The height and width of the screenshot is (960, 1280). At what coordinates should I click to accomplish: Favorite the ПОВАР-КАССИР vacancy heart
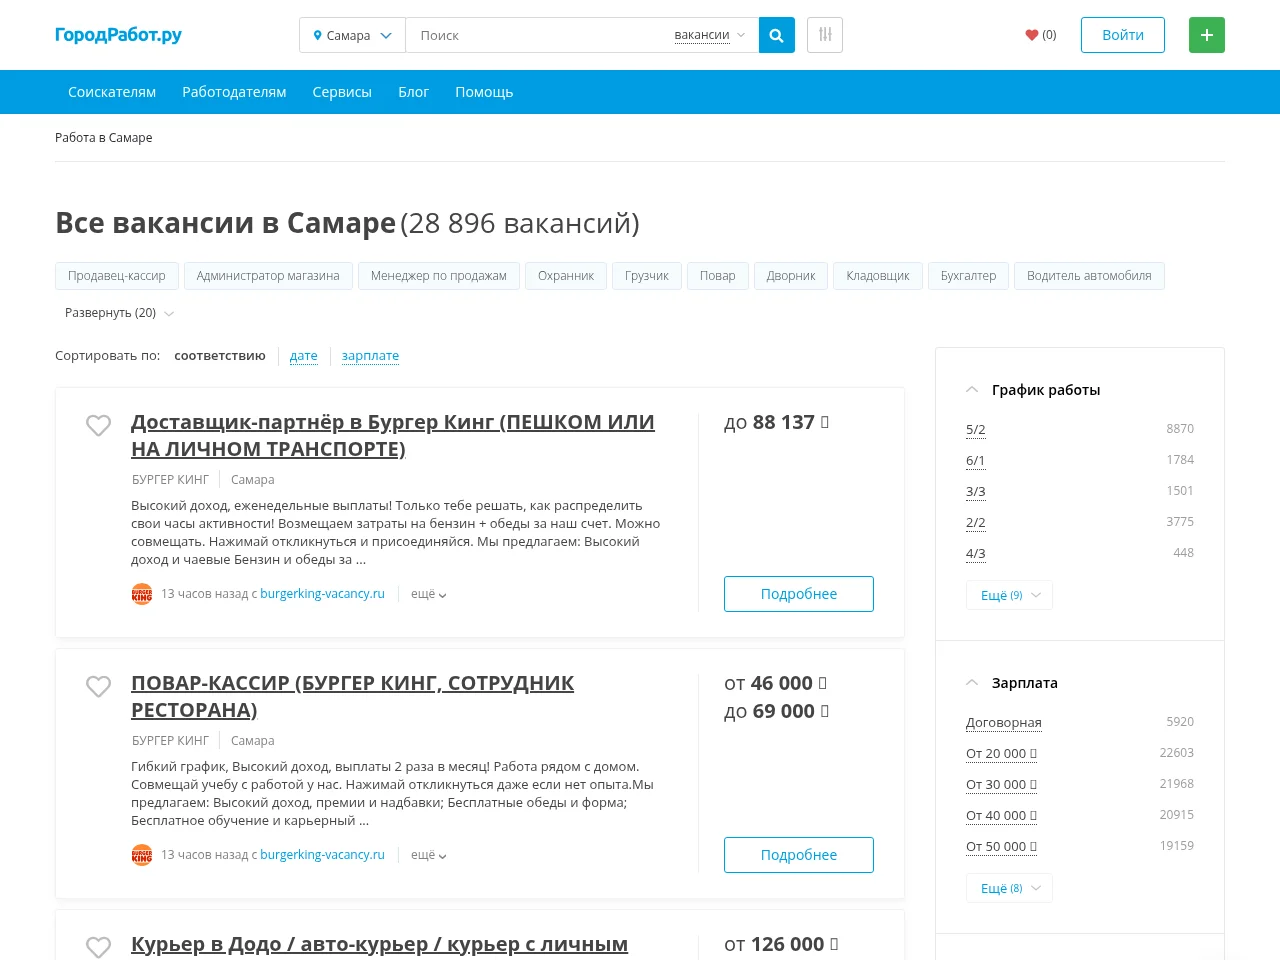99,686
